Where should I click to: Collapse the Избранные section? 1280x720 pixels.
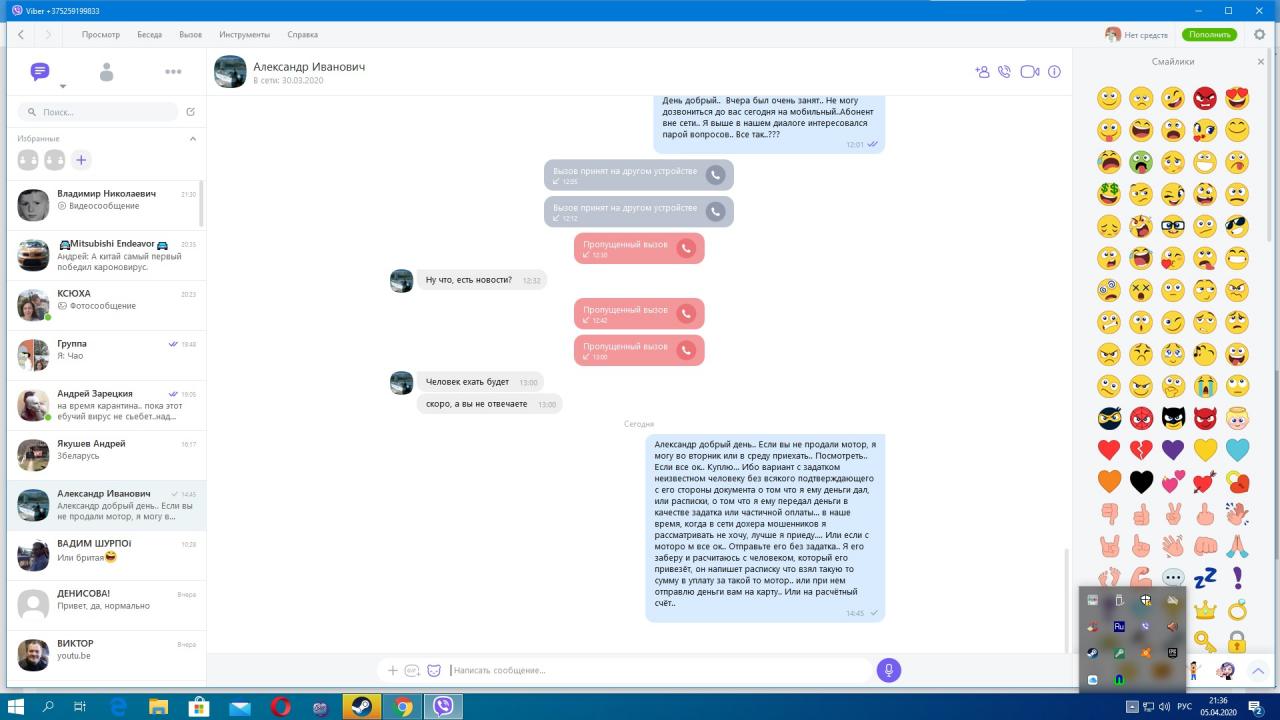pyautogui.click(x=193, y=138)
